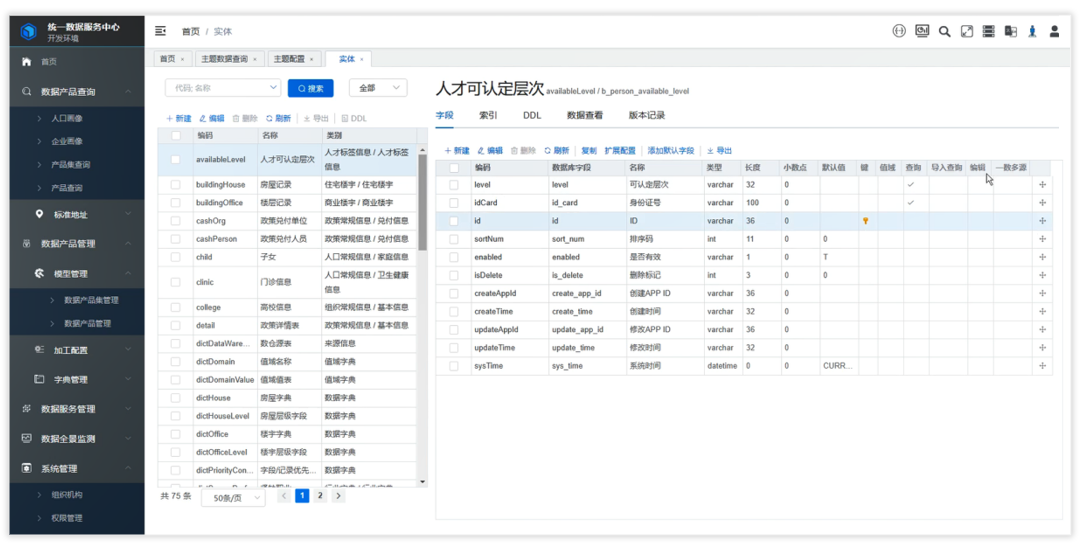Click the app logo cube icon
1080x550 pixels.
(x=28, y=32)
